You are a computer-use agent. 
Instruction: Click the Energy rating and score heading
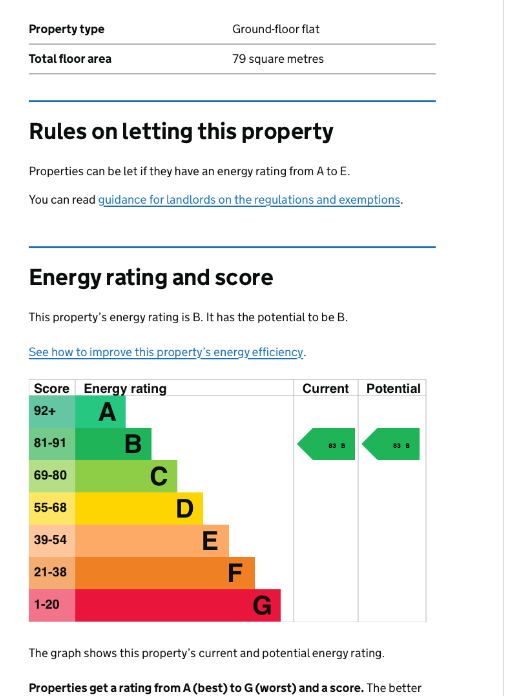(x=151, y=278)
